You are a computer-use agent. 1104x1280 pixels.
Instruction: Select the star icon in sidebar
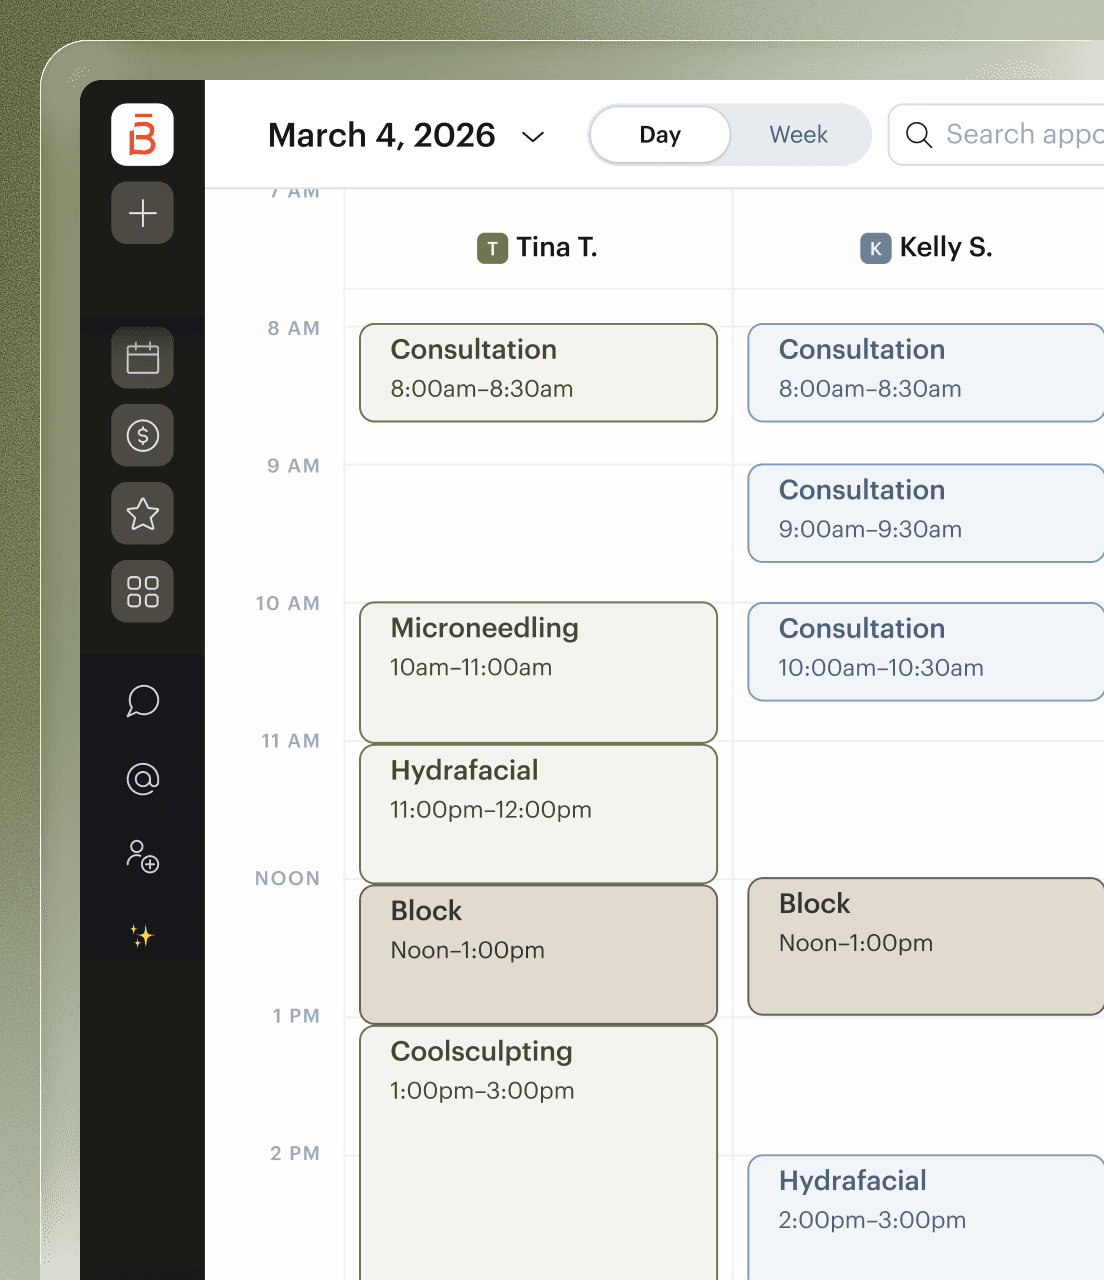click(142, 514)
